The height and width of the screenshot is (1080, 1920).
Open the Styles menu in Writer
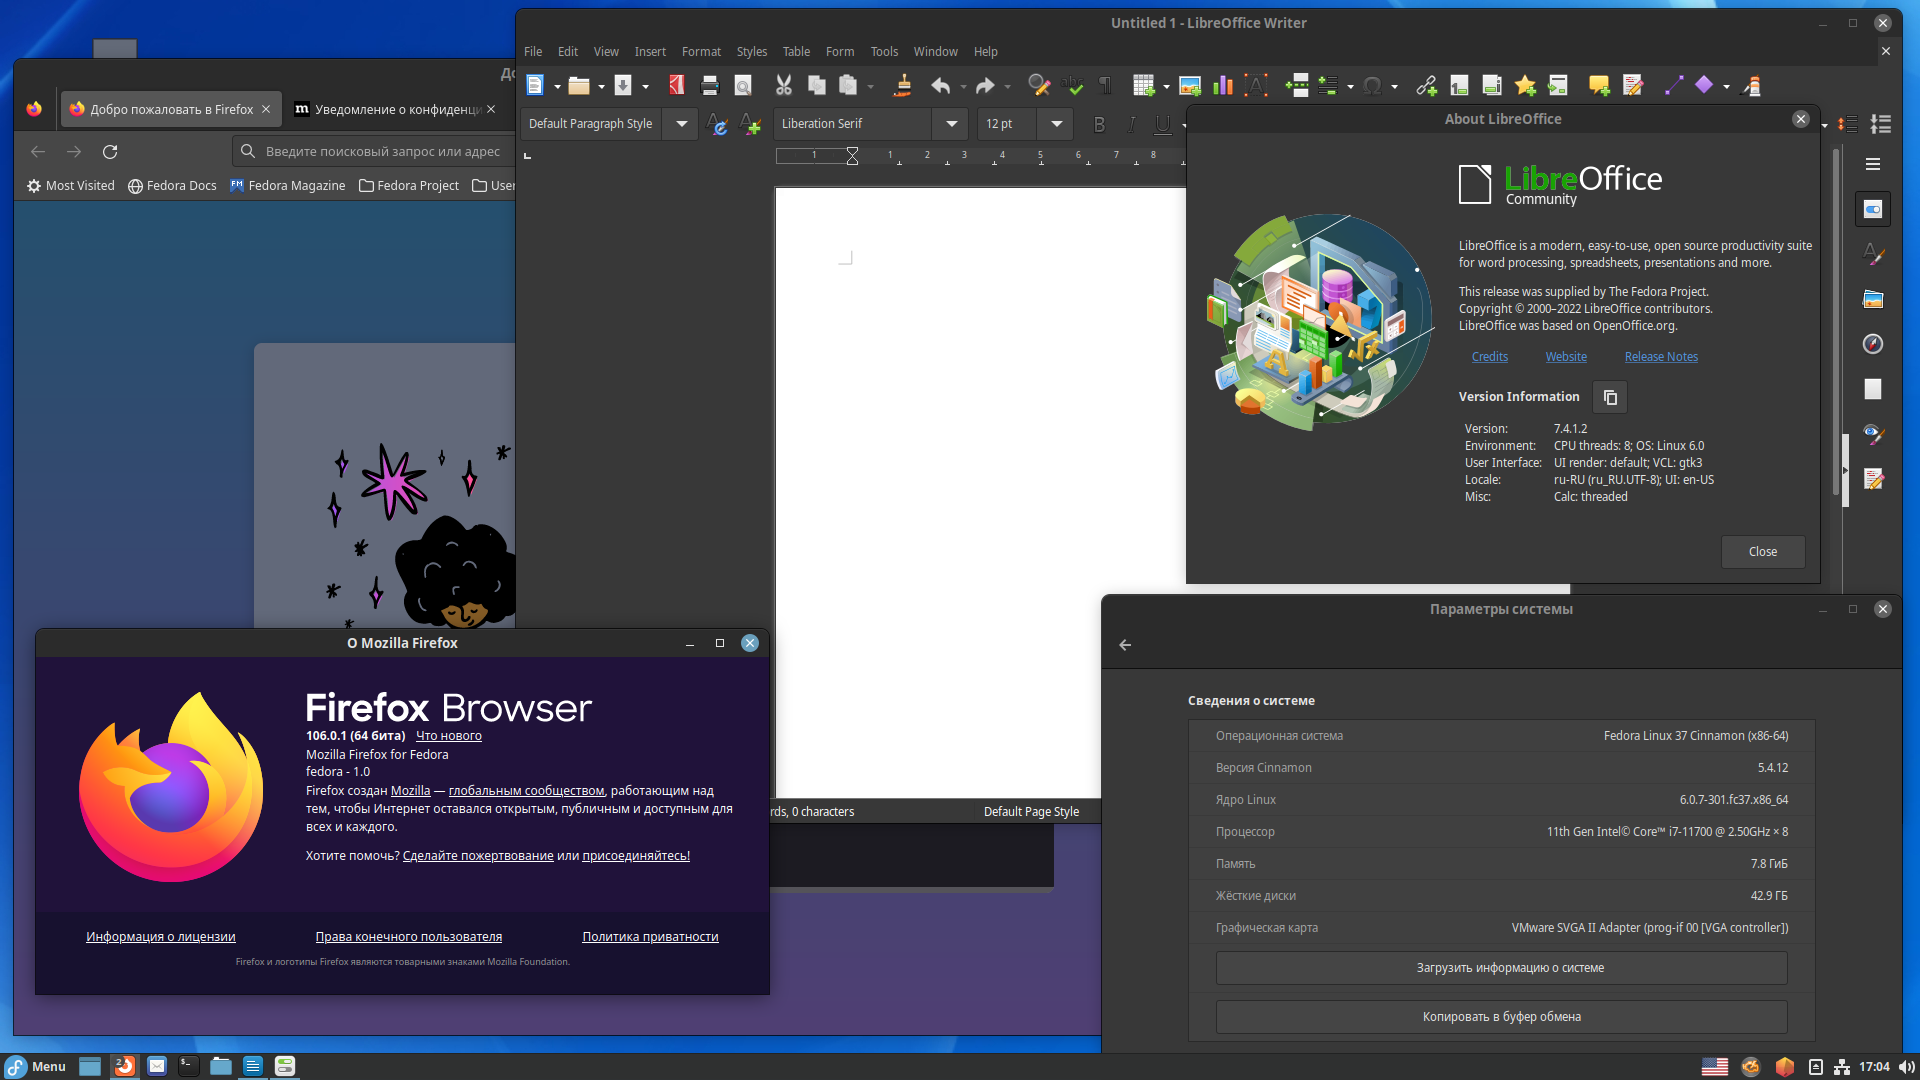[x=752, y=52]
